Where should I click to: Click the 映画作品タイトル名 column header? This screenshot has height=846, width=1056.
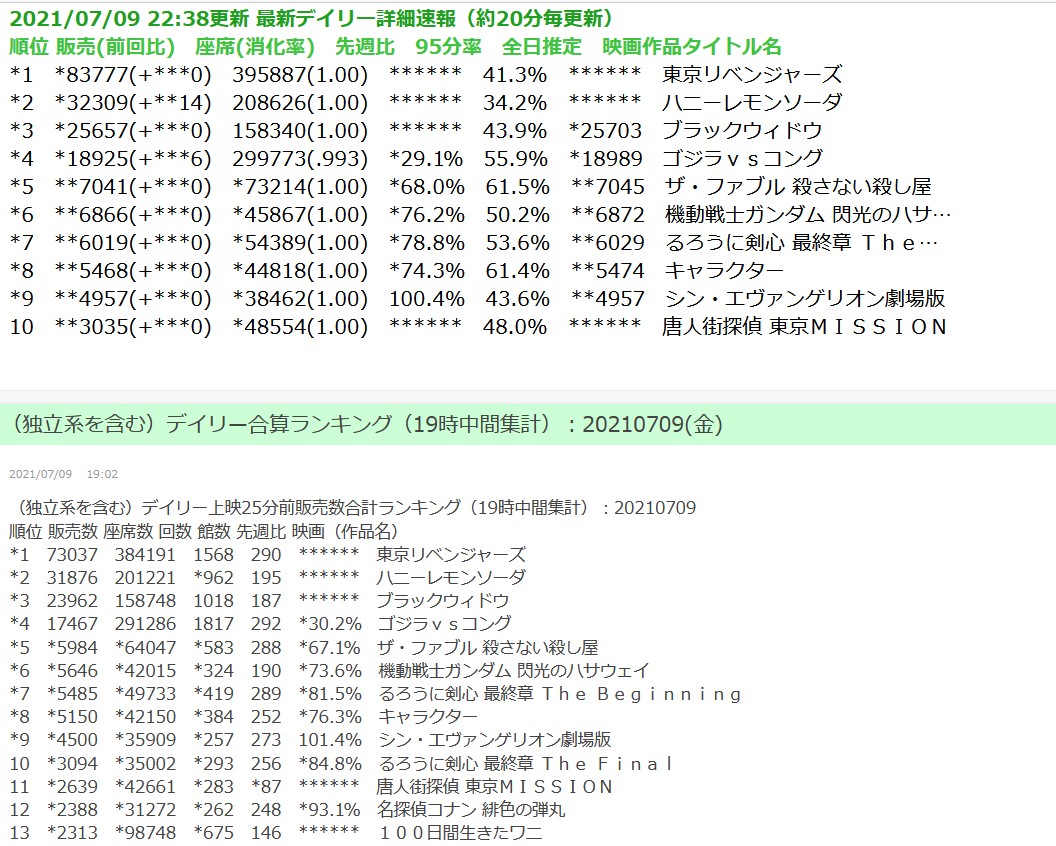[x=692, y=46]
